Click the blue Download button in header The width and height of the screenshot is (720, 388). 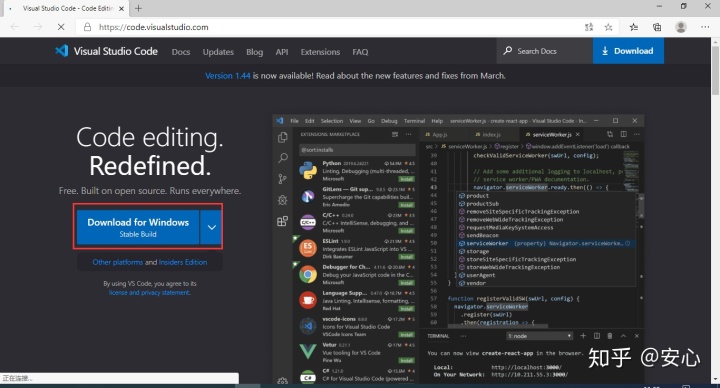click(x=628, y=51)
